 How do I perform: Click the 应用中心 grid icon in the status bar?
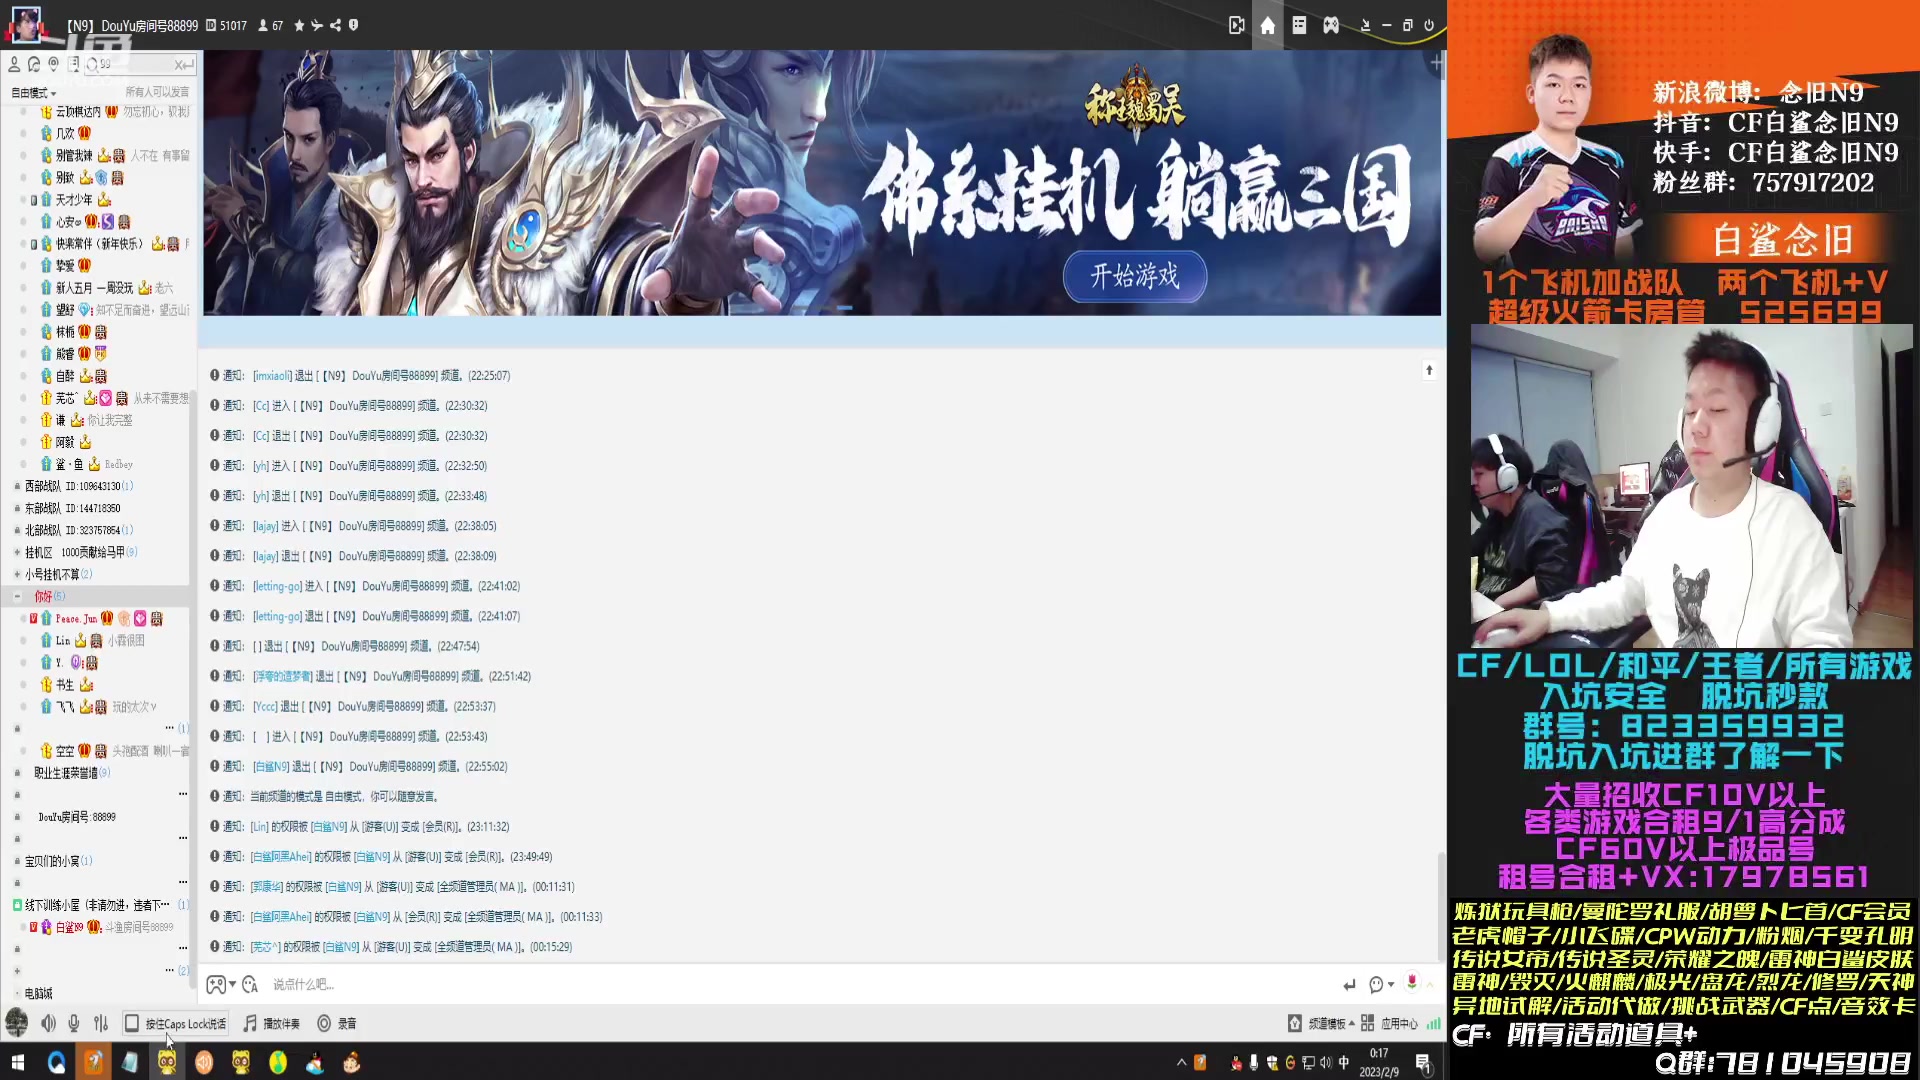point(1368,1023)
